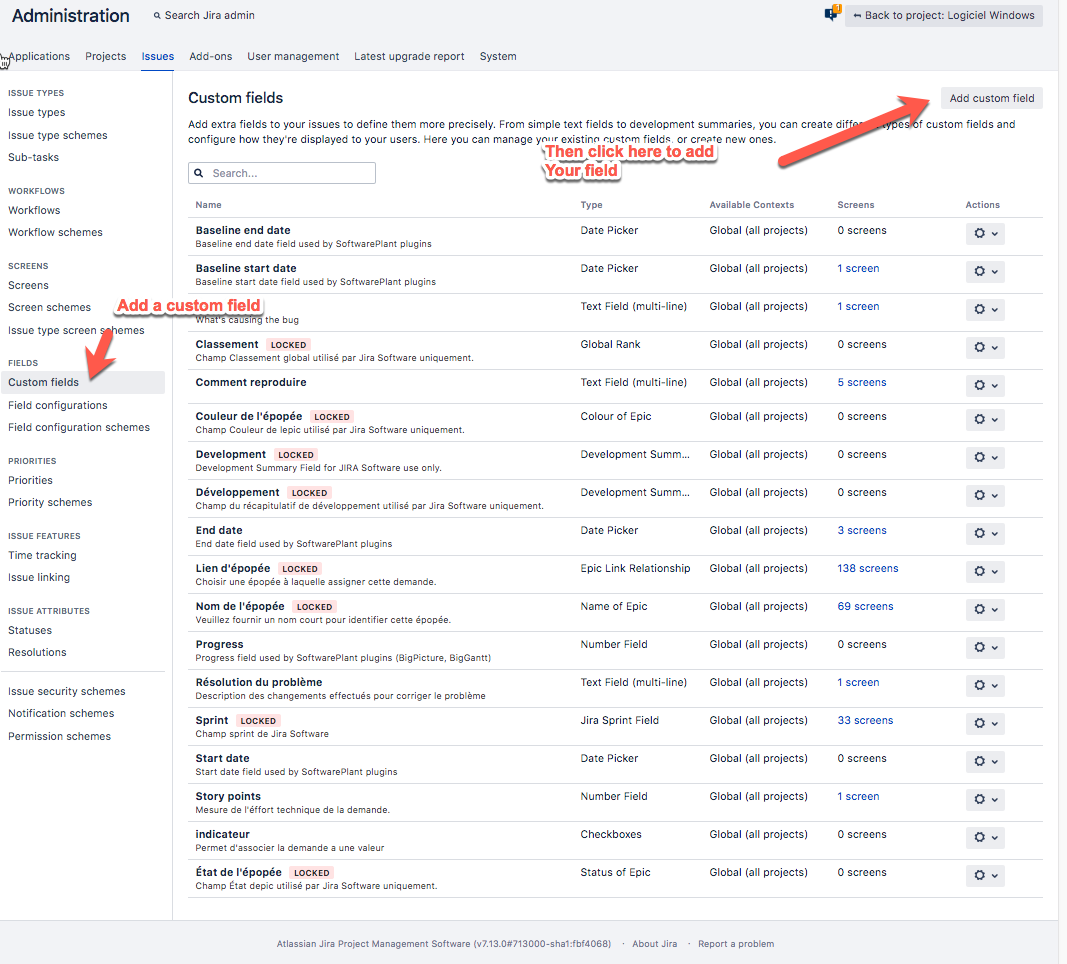The height and width of the screenshot is (964, 1067).
Task: Open gear actions for Classement field
Action: coord(985,347)
